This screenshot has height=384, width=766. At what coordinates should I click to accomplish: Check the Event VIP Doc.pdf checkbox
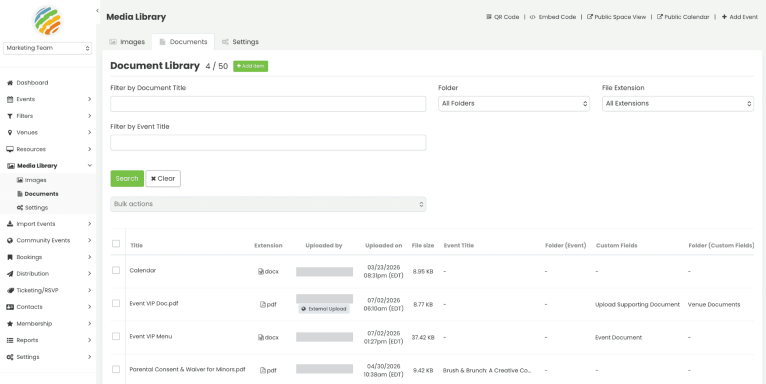pos(116,303)
